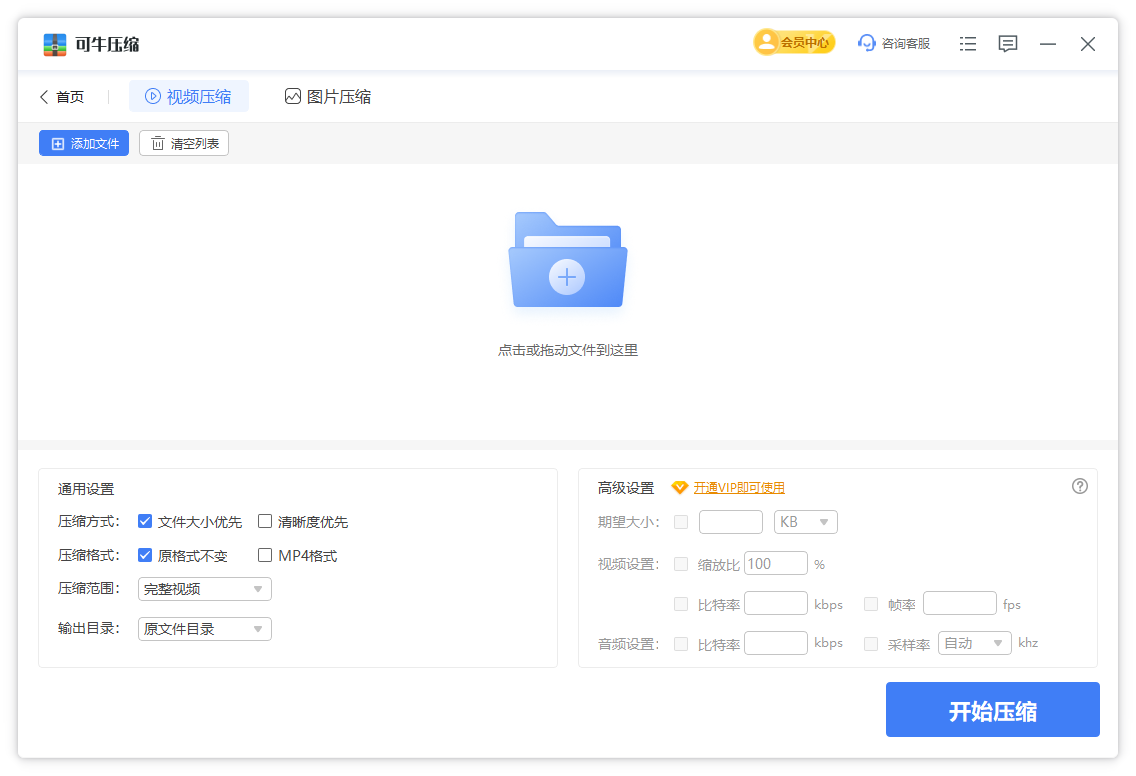Click the 清空列表 clear list button
Viewport: 1136px width, 776px height.
tap(184, 144)
